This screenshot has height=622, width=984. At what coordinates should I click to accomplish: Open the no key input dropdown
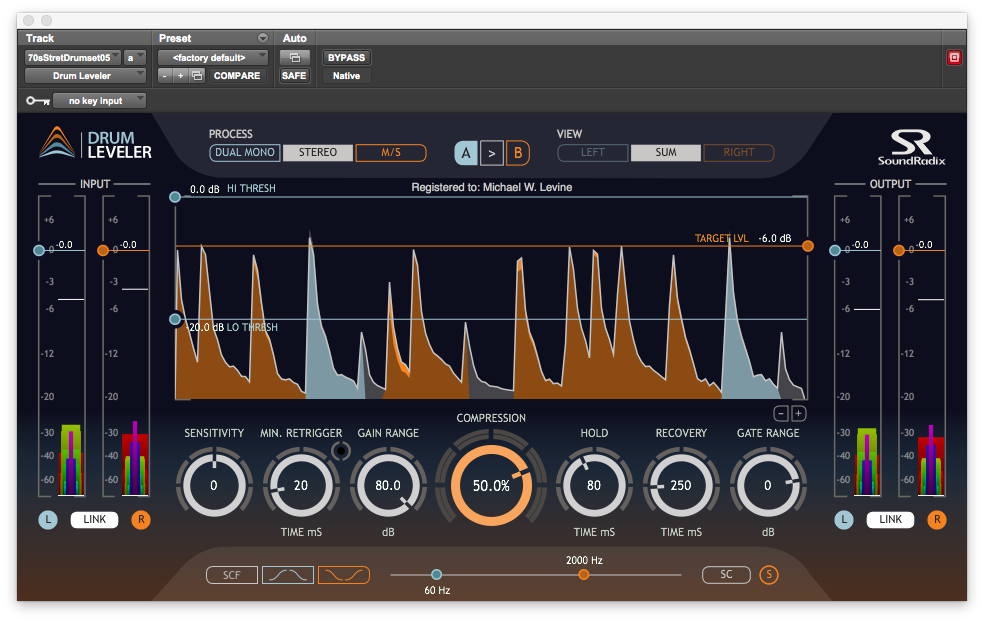click(99, 101)
